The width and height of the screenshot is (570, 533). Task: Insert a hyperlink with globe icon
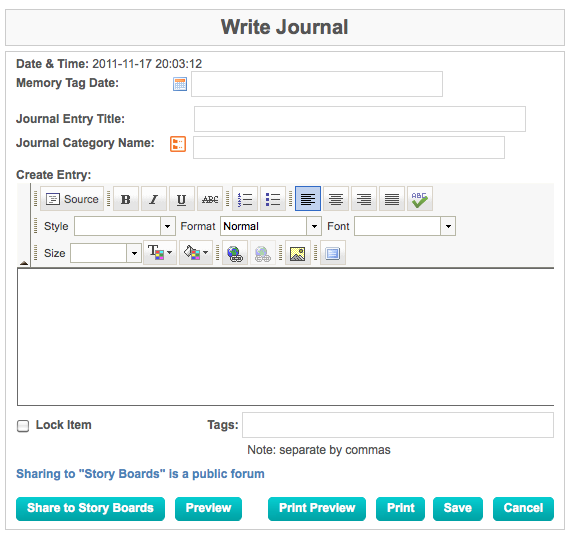[235, 253]
